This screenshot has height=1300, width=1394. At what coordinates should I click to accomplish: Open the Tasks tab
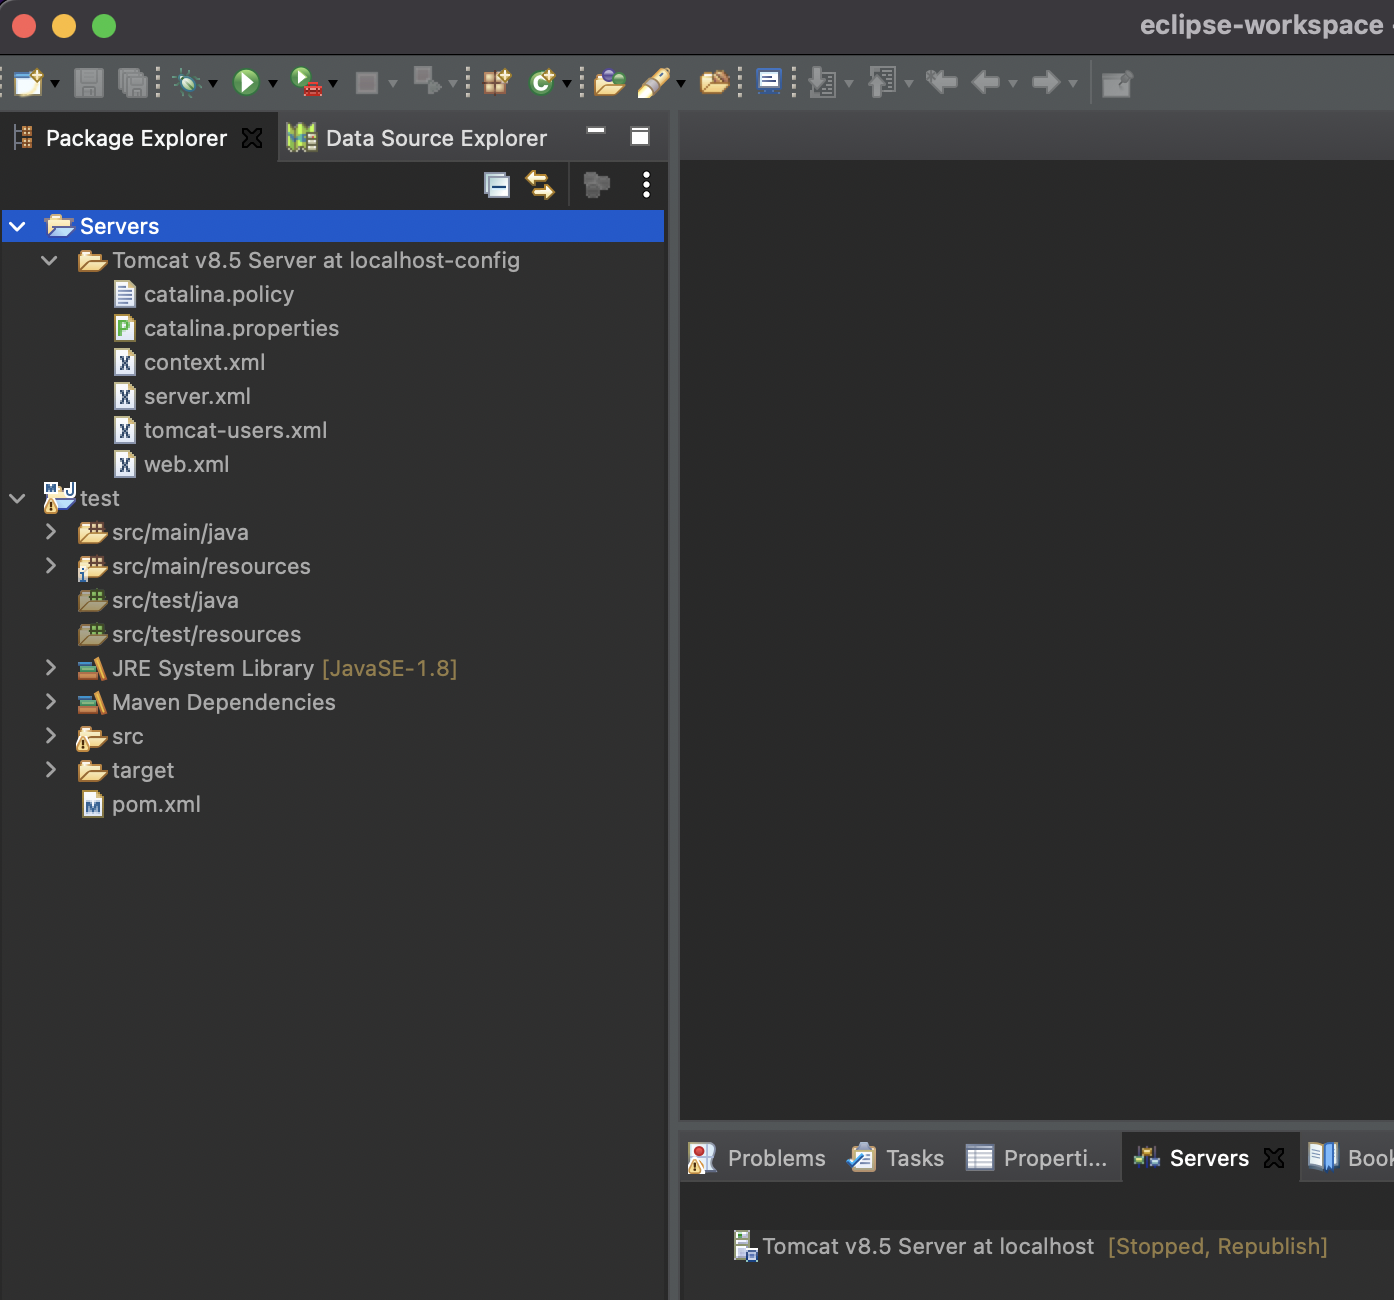(x=896, y=1158)
